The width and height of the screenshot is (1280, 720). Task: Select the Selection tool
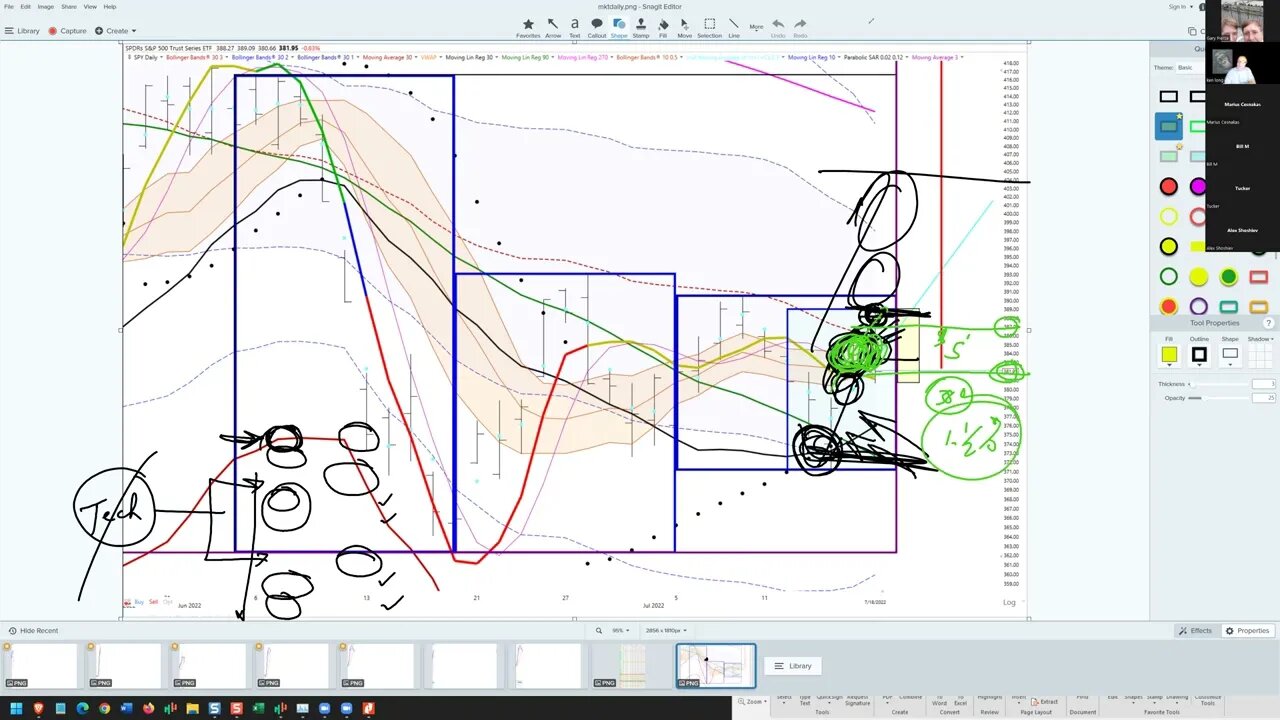tap(709, 27)
